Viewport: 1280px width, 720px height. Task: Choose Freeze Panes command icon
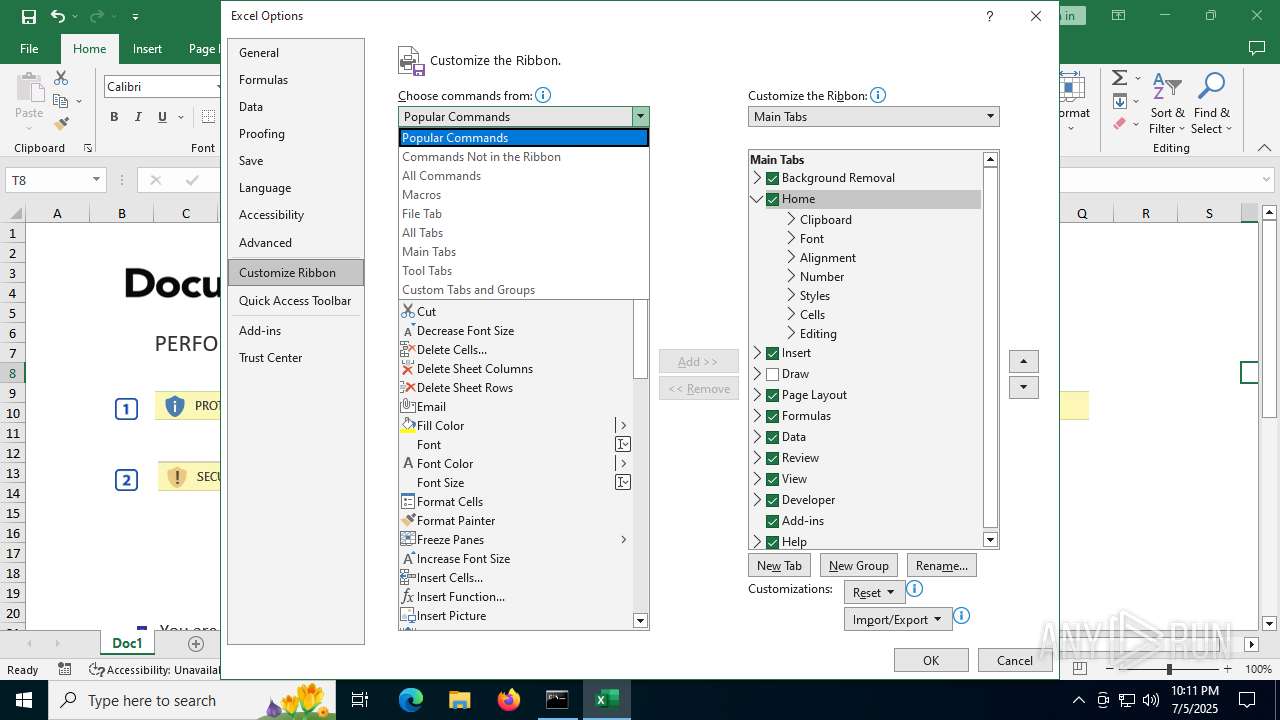(408, 539)
